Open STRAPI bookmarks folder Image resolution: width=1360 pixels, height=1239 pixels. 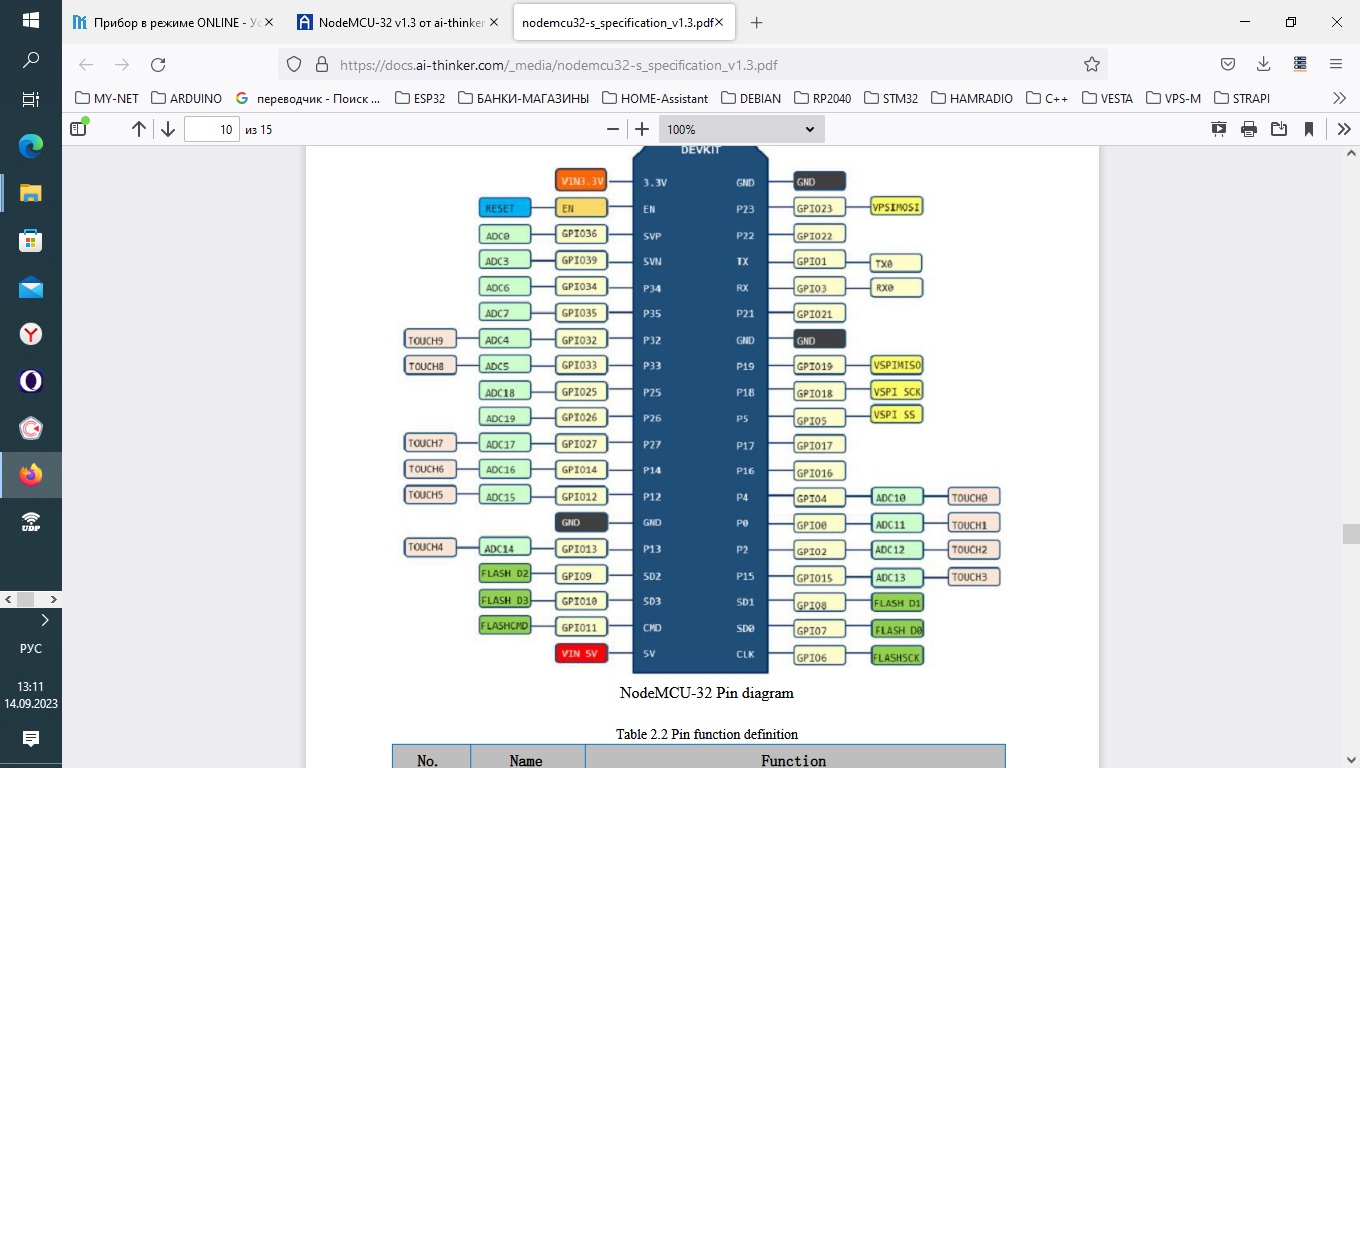tap(1242, 98)
